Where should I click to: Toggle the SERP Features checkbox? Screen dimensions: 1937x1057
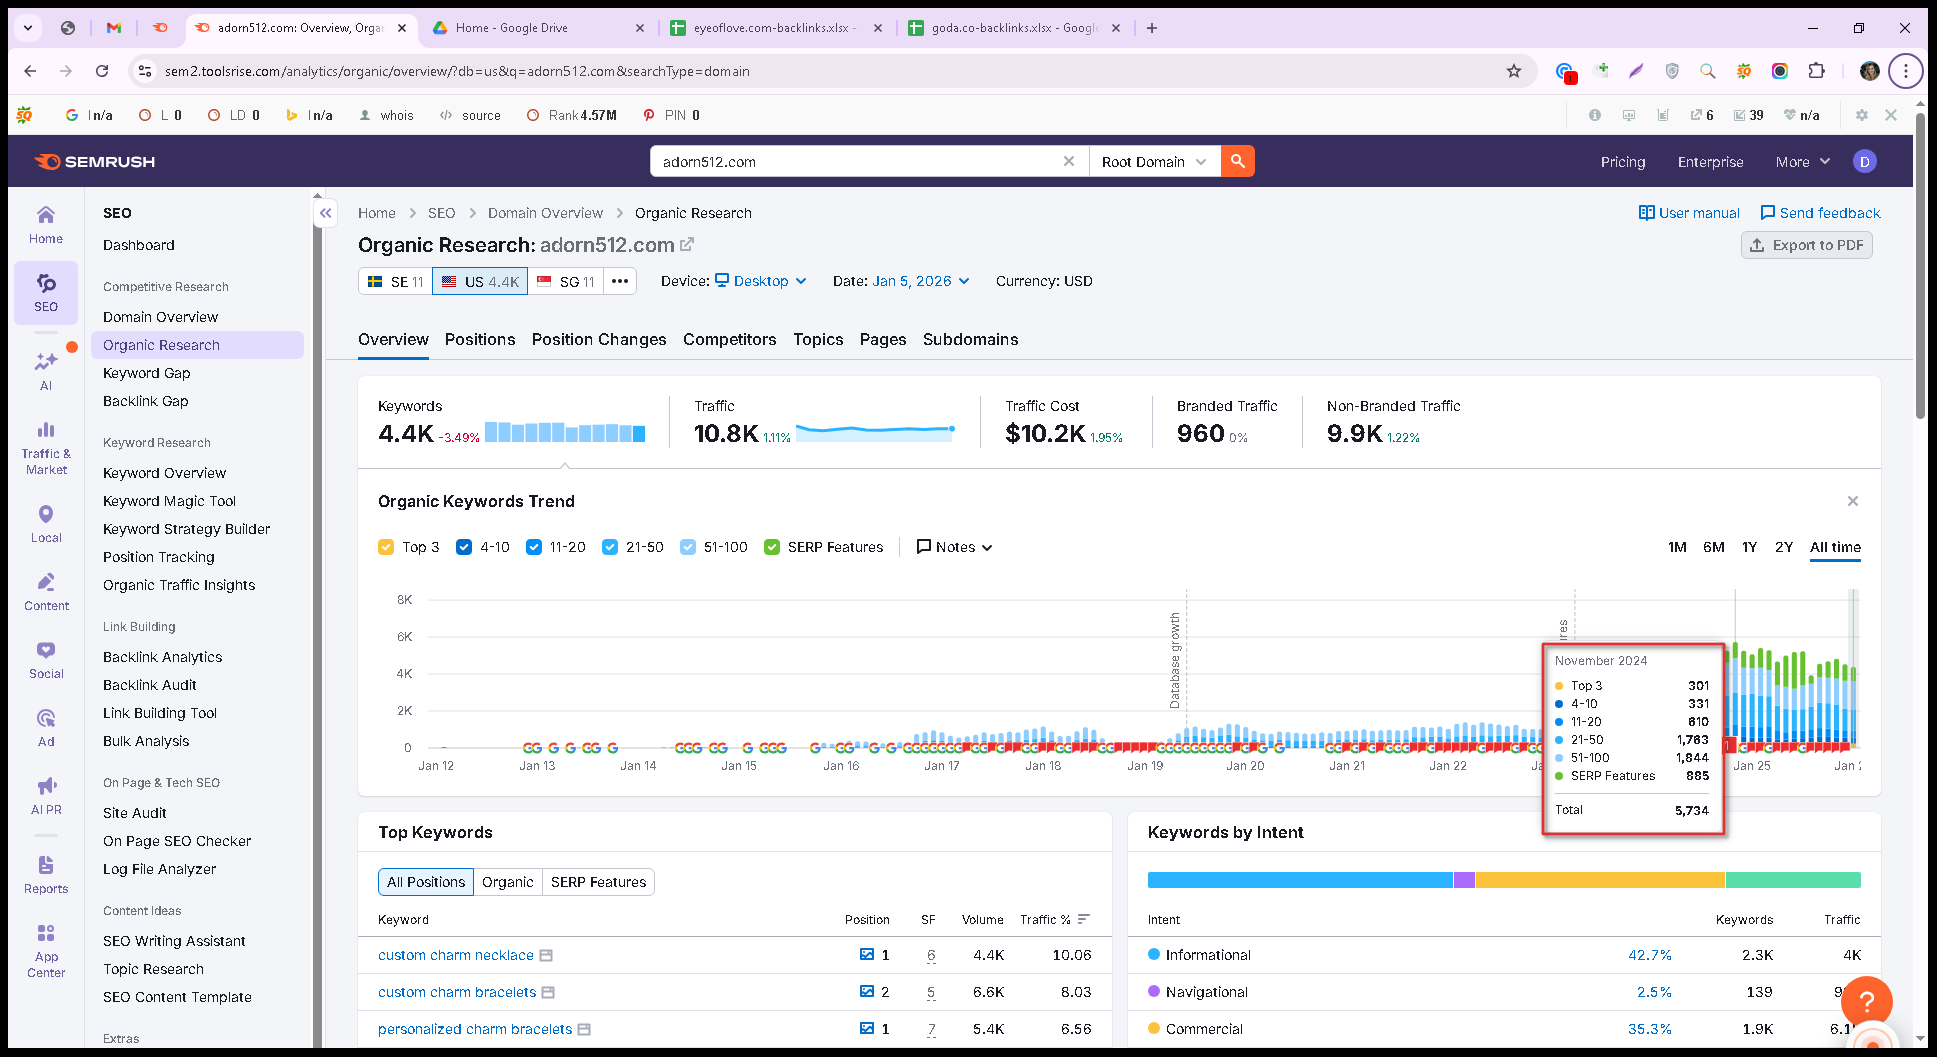772,547
